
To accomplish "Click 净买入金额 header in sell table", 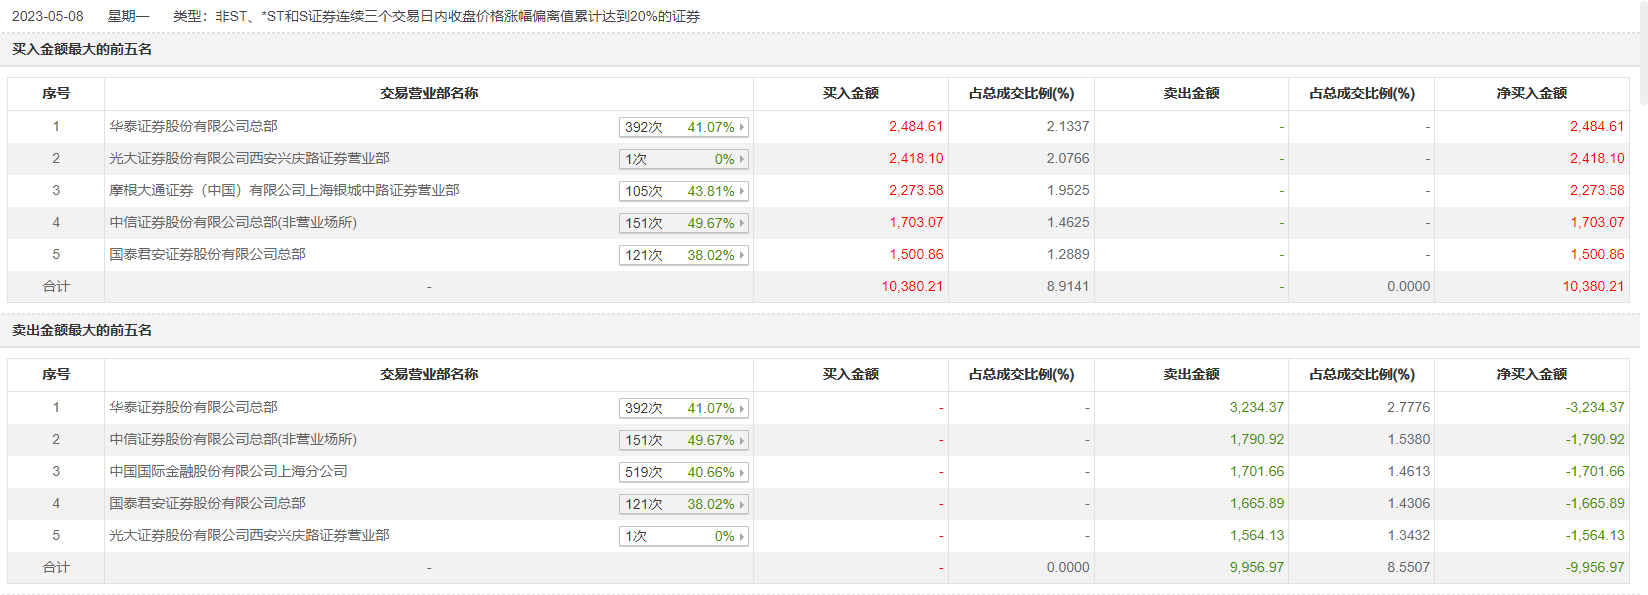I will coord(1532,374).
